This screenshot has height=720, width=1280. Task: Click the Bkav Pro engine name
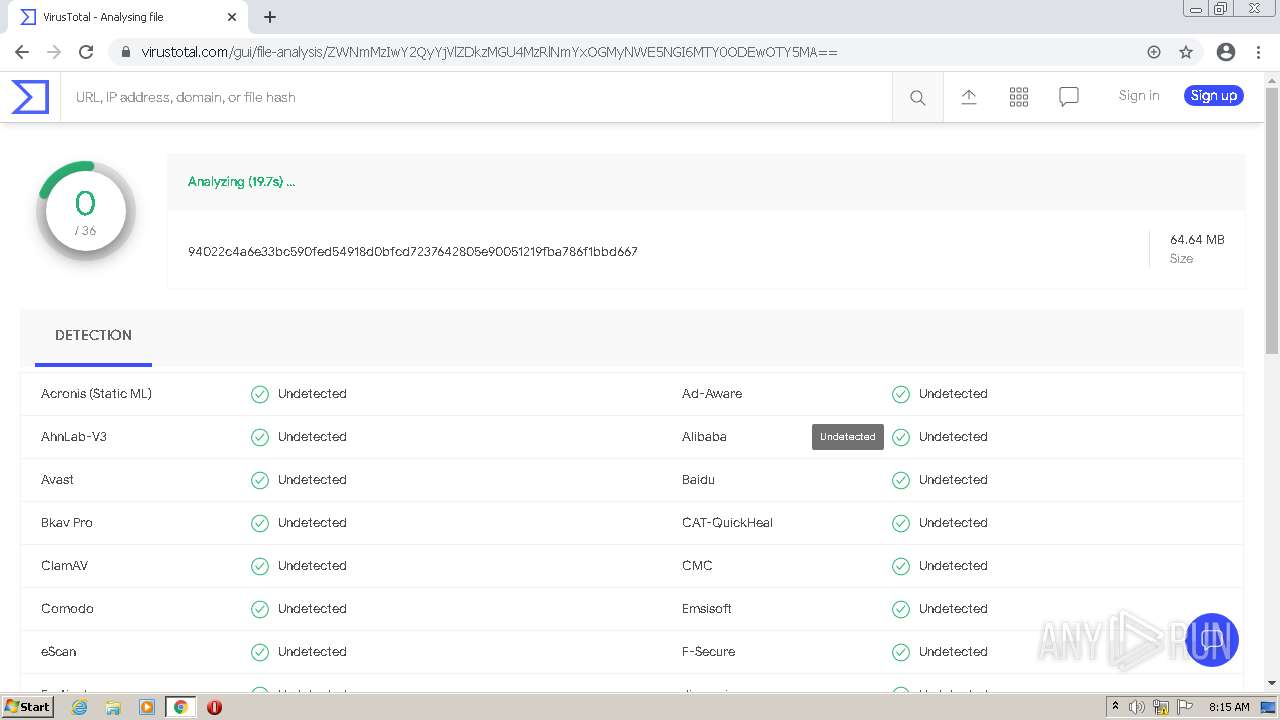coord(67,523)
